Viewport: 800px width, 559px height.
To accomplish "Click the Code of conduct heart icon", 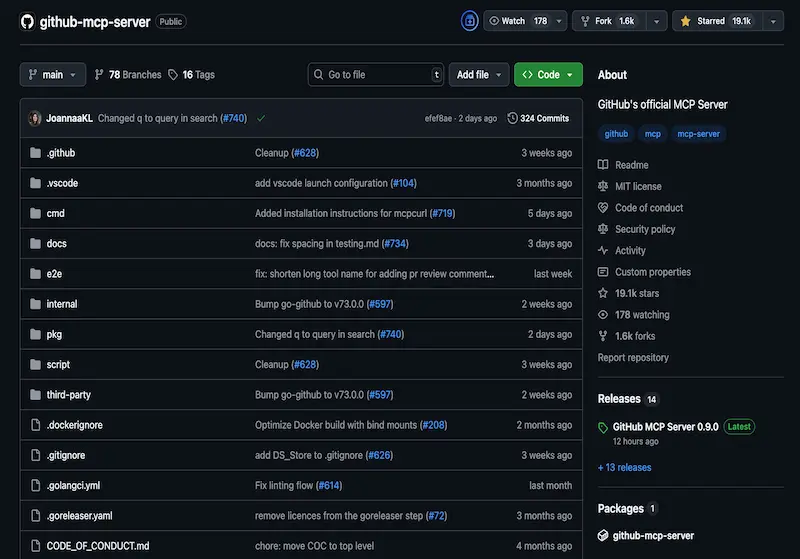I will (603, 208).
